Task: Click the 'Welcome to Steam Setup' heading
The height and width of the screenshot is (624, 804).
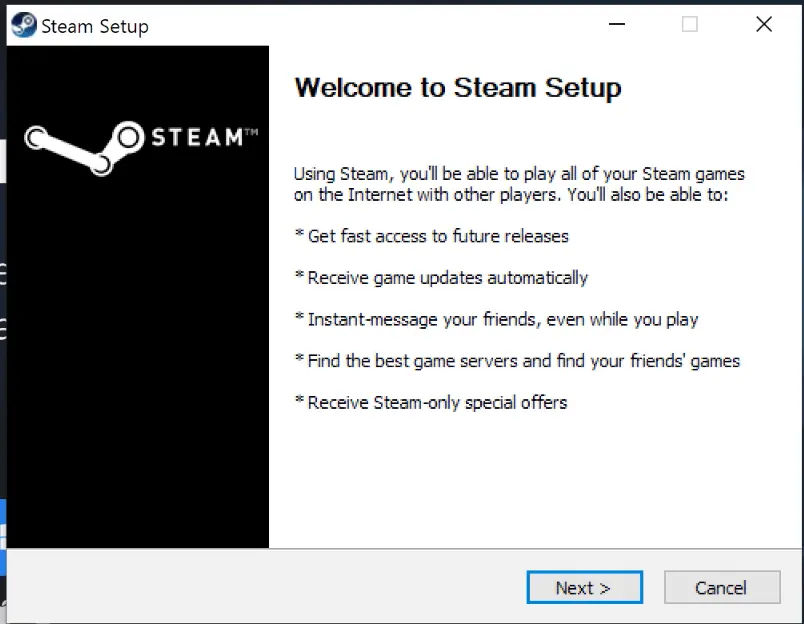Action: pyautogui.click(x=457, y=88)
